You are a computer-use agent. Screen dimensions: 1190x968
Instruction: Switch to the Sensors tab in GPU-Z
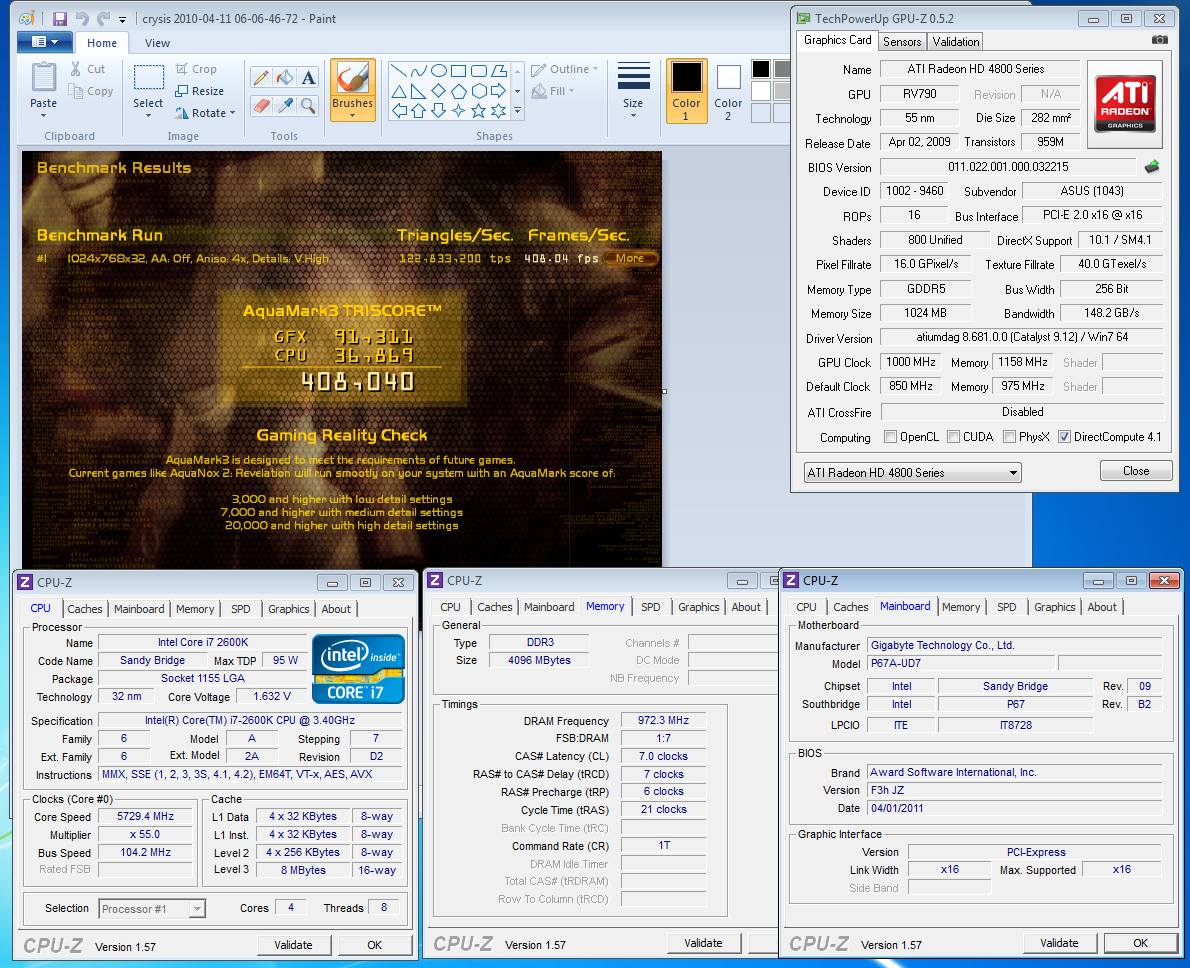(x=902, y=42)
